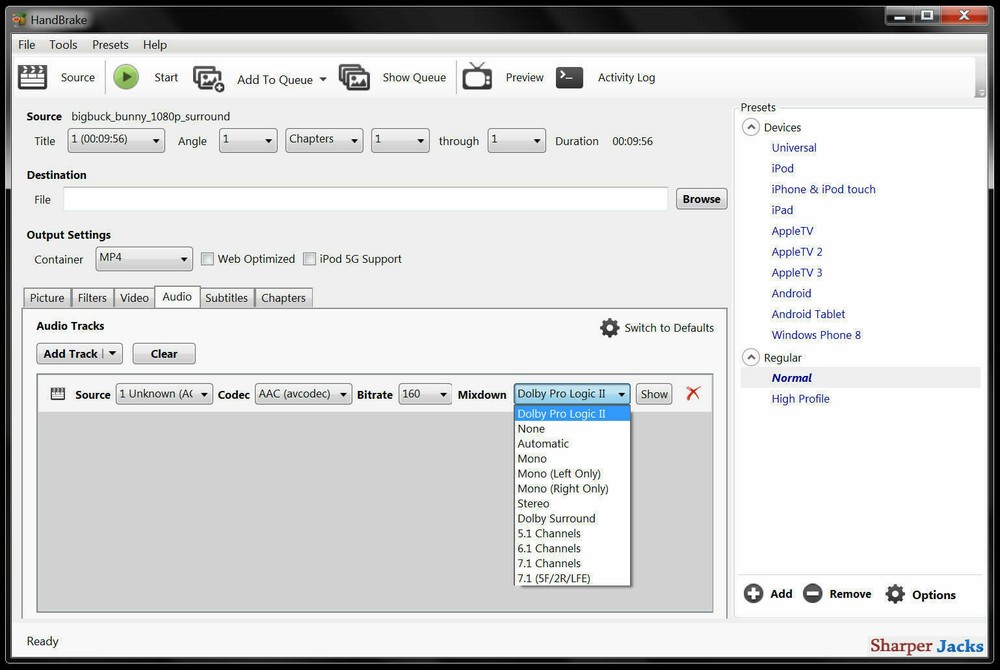Delete the audio track with the red X
The image size is (1000, 670).
pos(694,393)
